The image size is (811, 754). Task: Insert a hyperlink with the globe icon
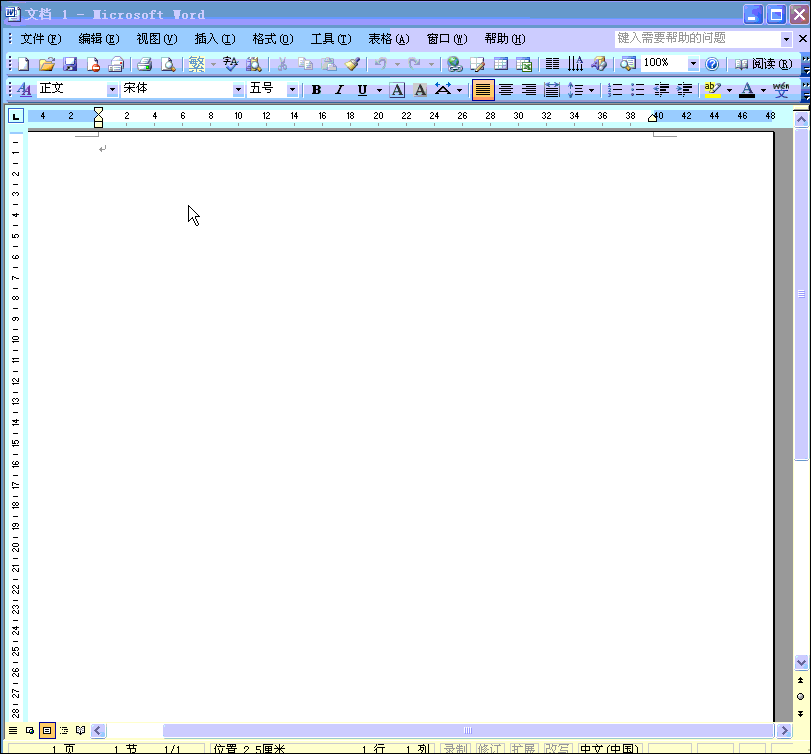(x=455, y=64)
